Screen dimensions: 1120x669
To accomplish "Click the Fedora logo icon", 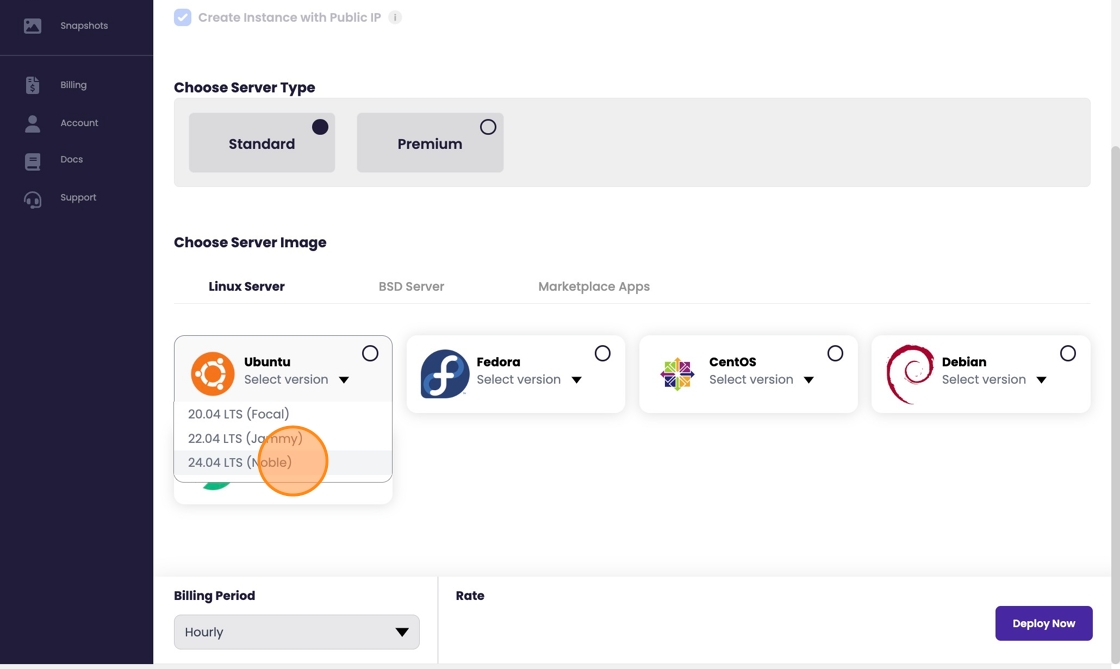I will click(445, 374).
